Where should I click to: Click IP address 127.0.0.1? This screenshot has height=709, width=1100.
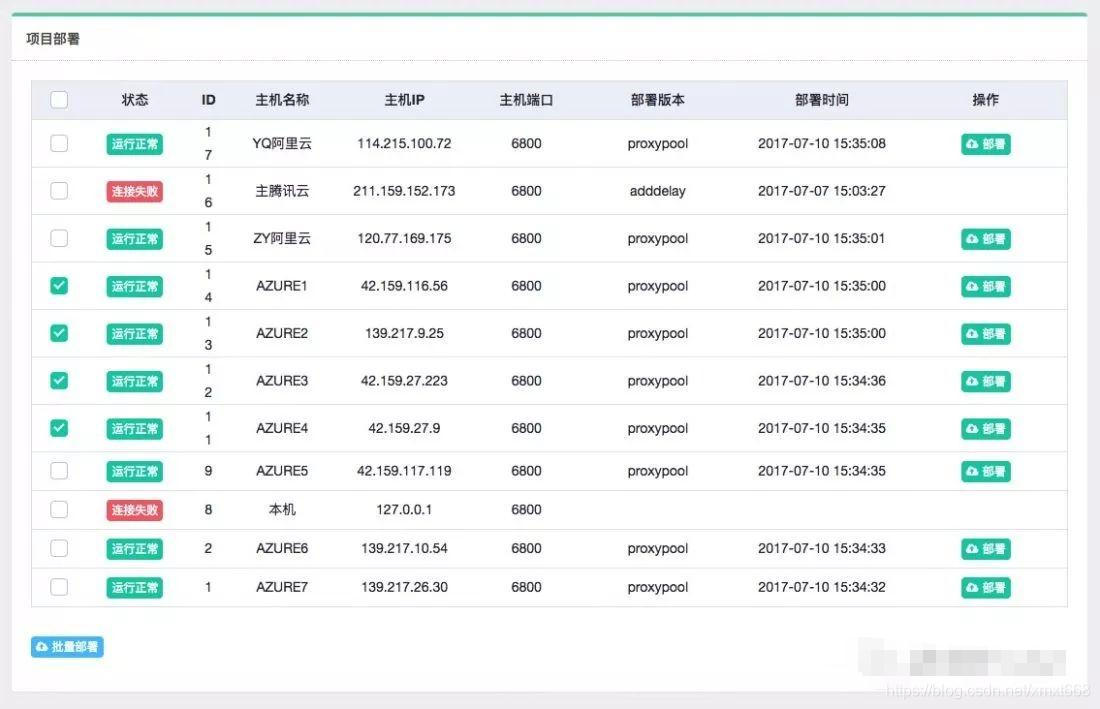pyautogui.click(x=404, y=509)
